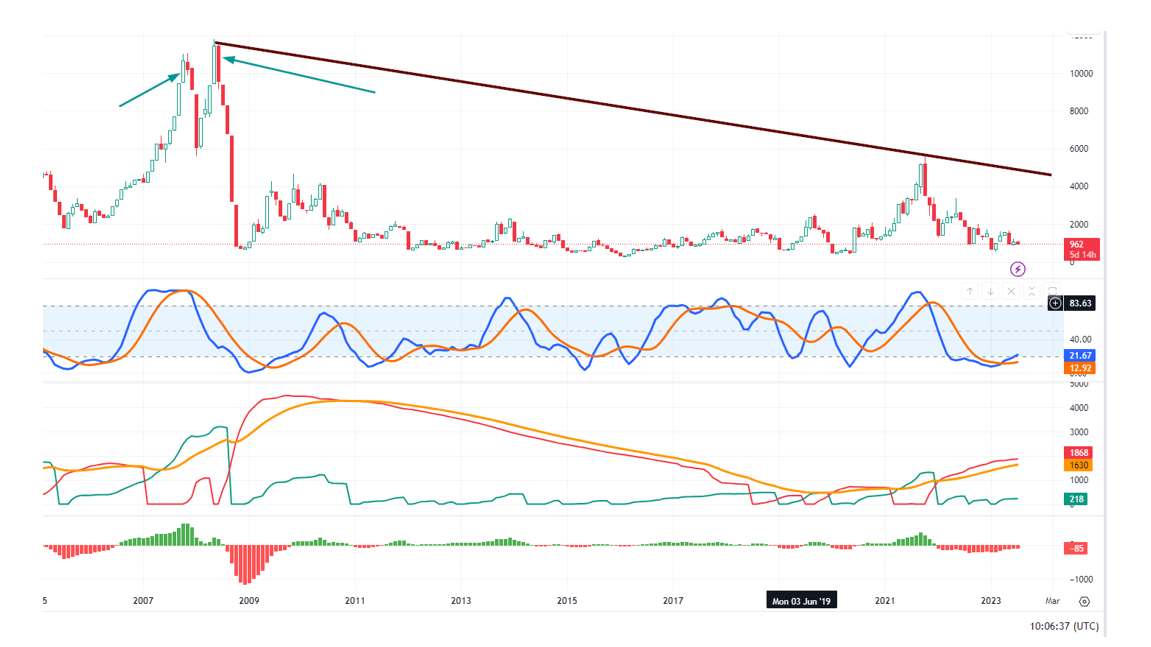Move the Stochastic indicator pane down
Image resolution: width=1151 pixels, height=647 pixels.
click(990, 291)
